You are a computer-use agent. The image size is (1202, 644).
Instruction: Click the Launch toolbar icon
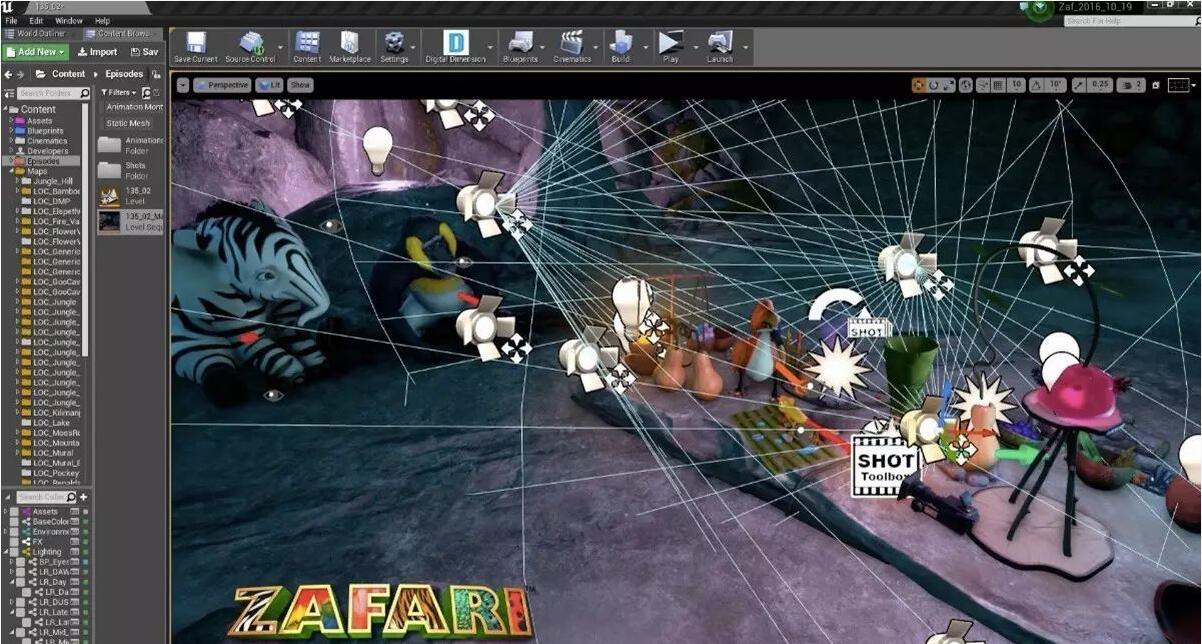coord(719,46)
